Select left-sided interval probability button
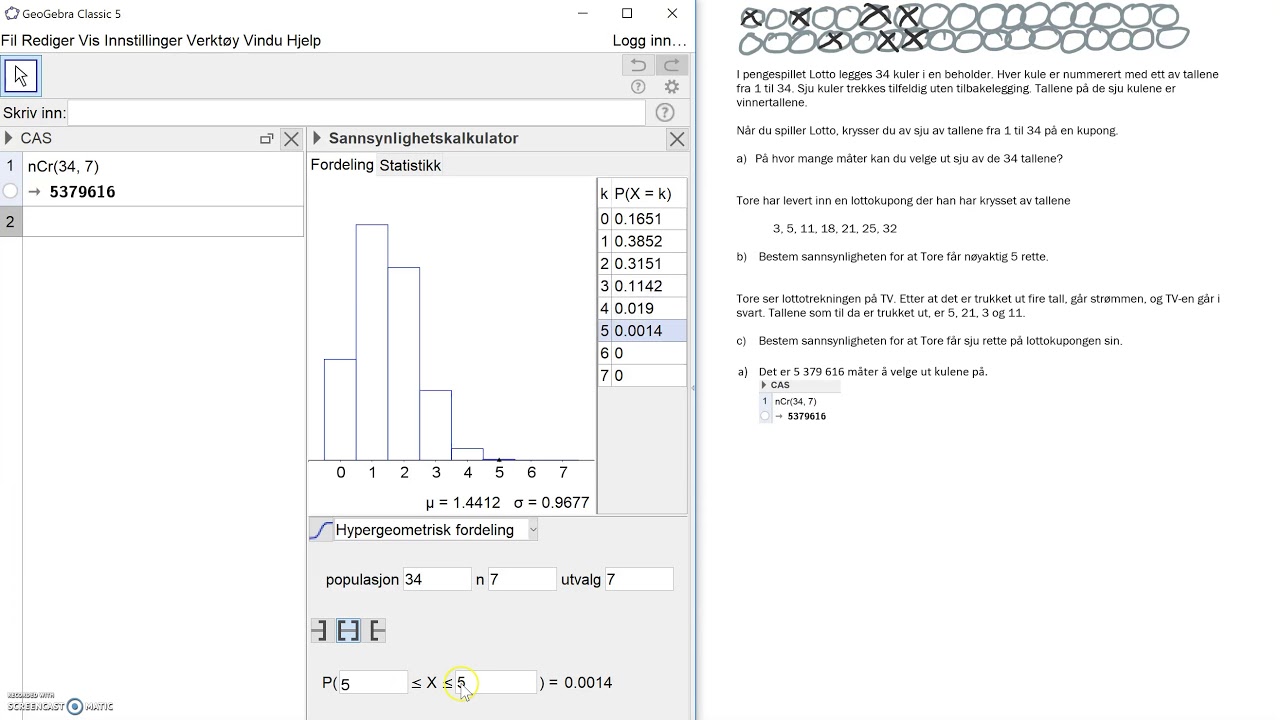 pyautogui.click(x=319, y=630)
